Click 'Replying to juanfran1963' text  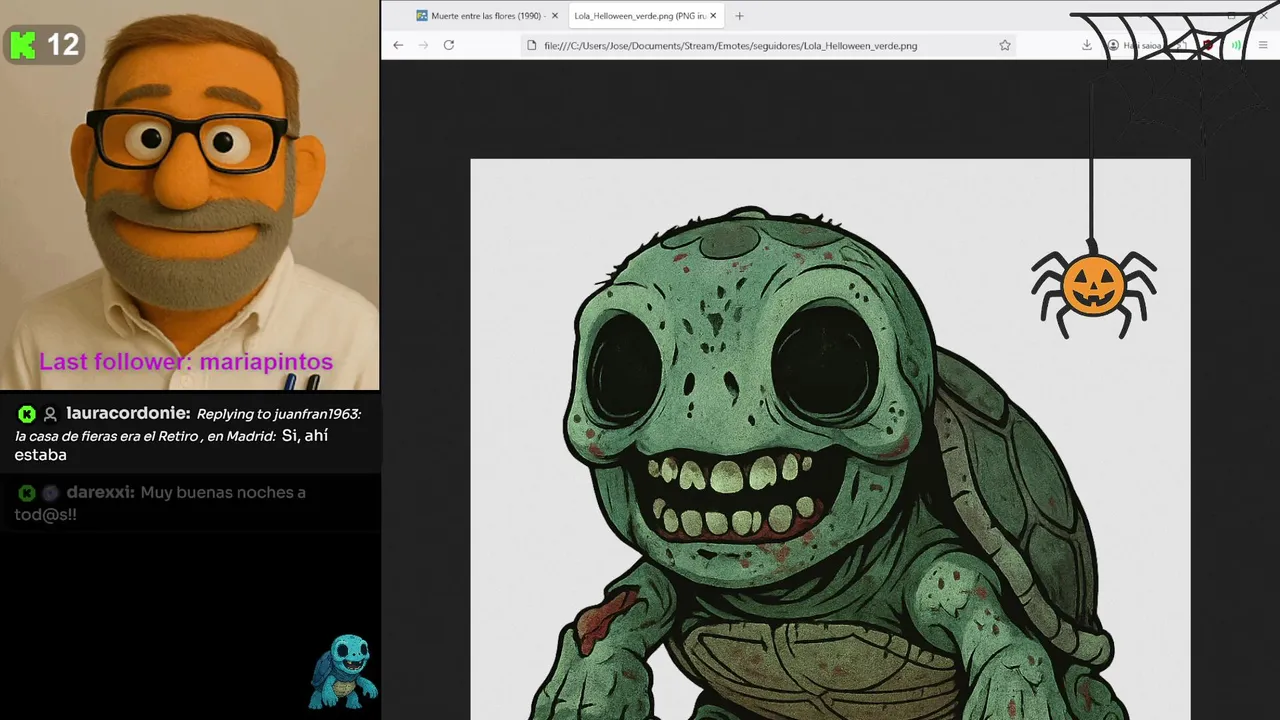[x=279, y=414]
